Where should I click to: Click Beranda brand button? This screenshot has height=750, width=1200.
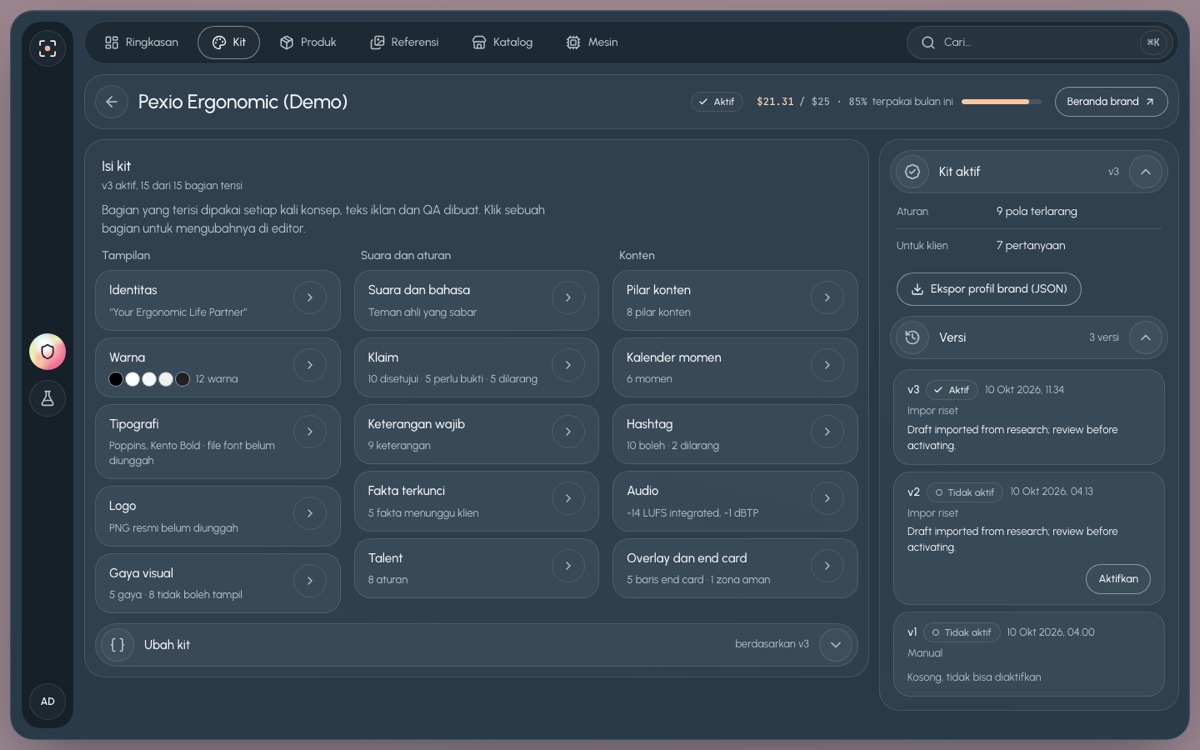click(x=1111, y=101)
